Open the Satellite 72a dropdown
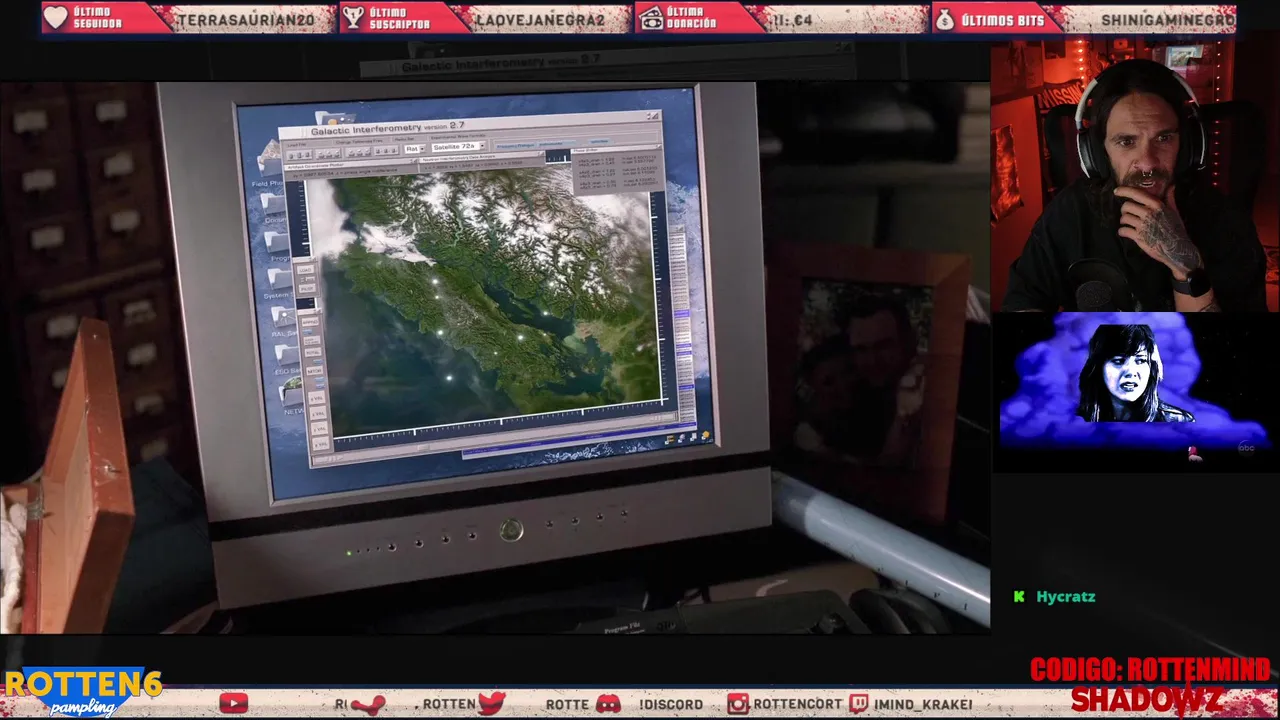 [x=458, y=147]
